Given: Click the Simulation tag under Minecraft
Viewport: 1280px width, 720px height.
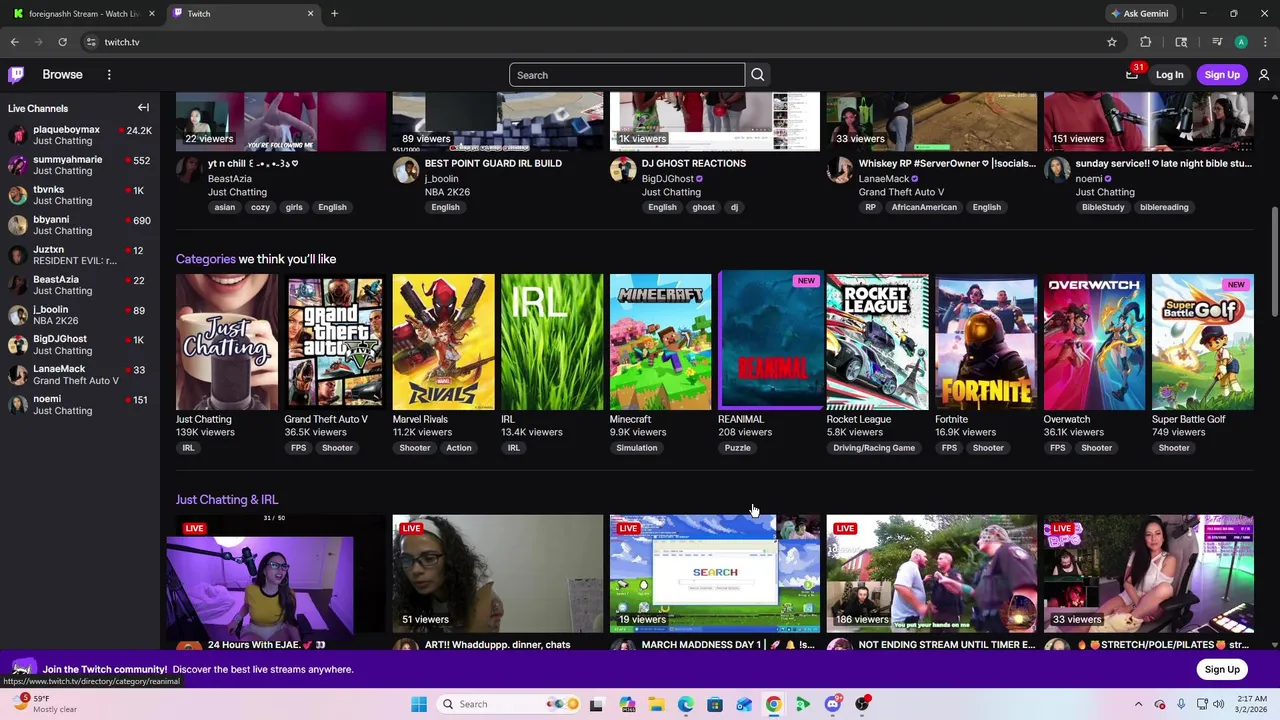Looking at the screenshot, I should coord(637,448).
